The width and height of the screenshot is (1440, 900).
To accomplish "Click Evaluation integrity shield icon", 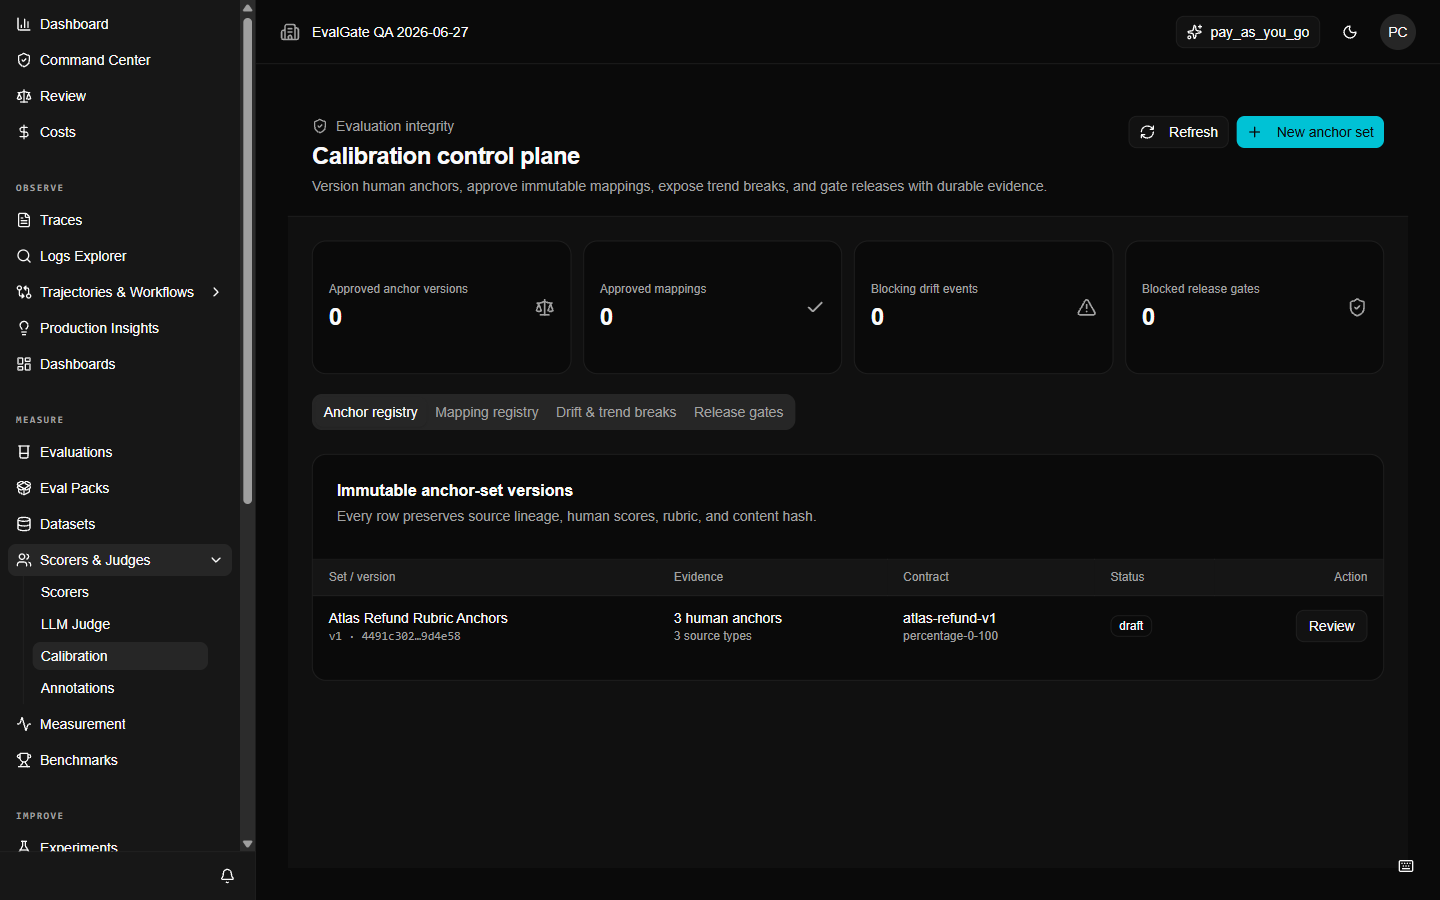I will click(320, 126).
